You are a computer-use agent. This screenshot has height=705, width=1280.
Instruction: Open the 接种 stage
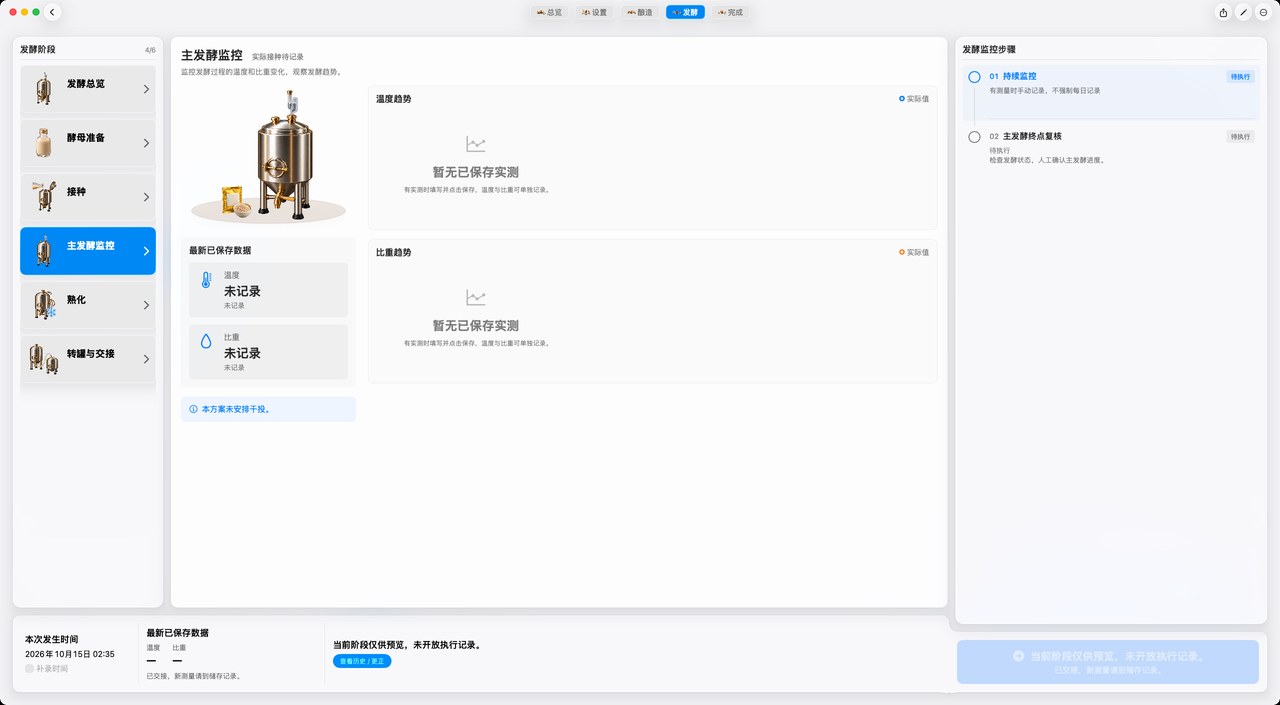[88, 197]
